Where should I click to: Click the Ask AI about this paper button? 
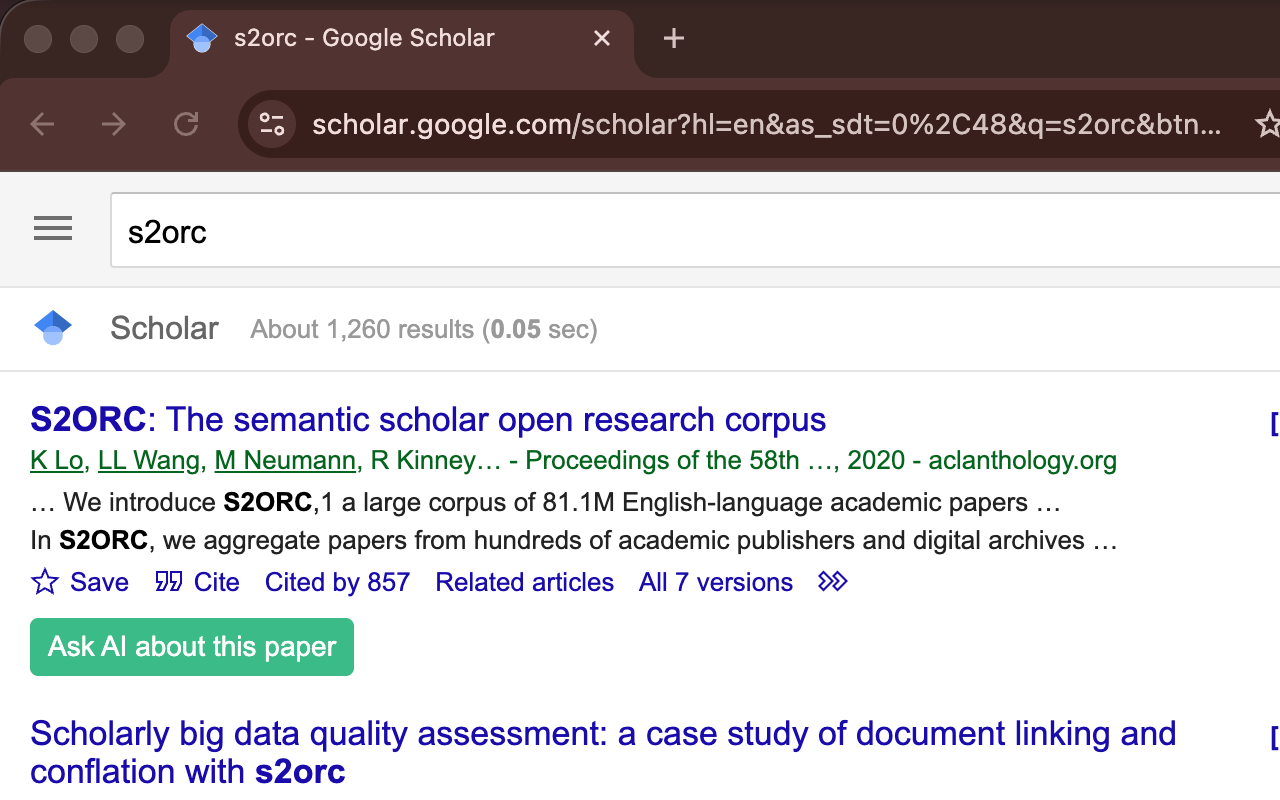[192, 647]
